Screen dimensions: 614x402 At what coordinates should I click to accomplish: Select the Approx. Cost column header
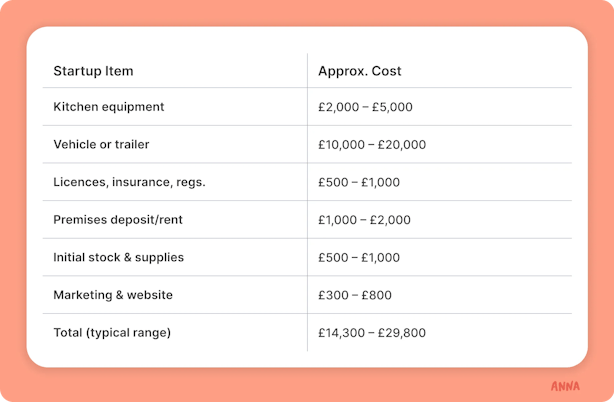[359, 71]
